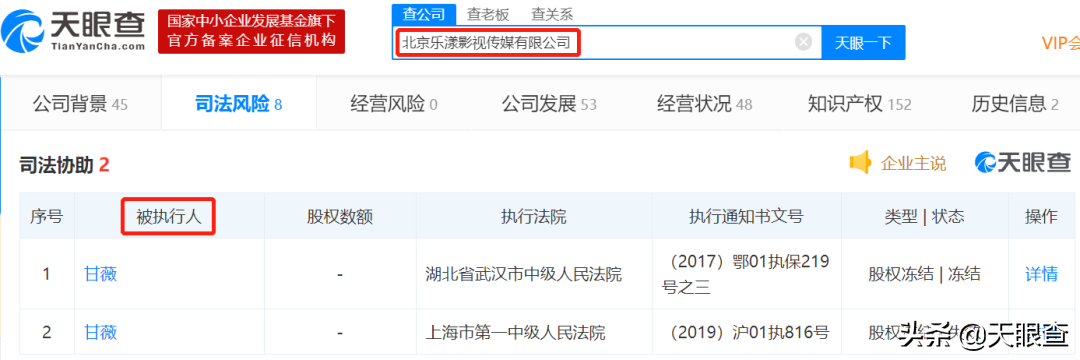Click the VIP会 link at top right
Screen dimensions: 1080x360
click(1061, 43)
